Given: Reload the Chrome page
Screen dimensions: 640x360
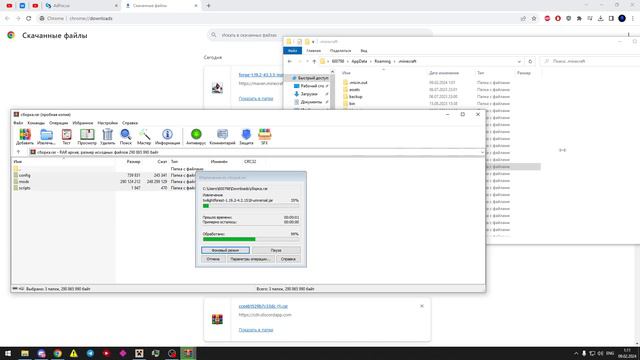Looking at the screenshot, I should (x=29, y=18).
